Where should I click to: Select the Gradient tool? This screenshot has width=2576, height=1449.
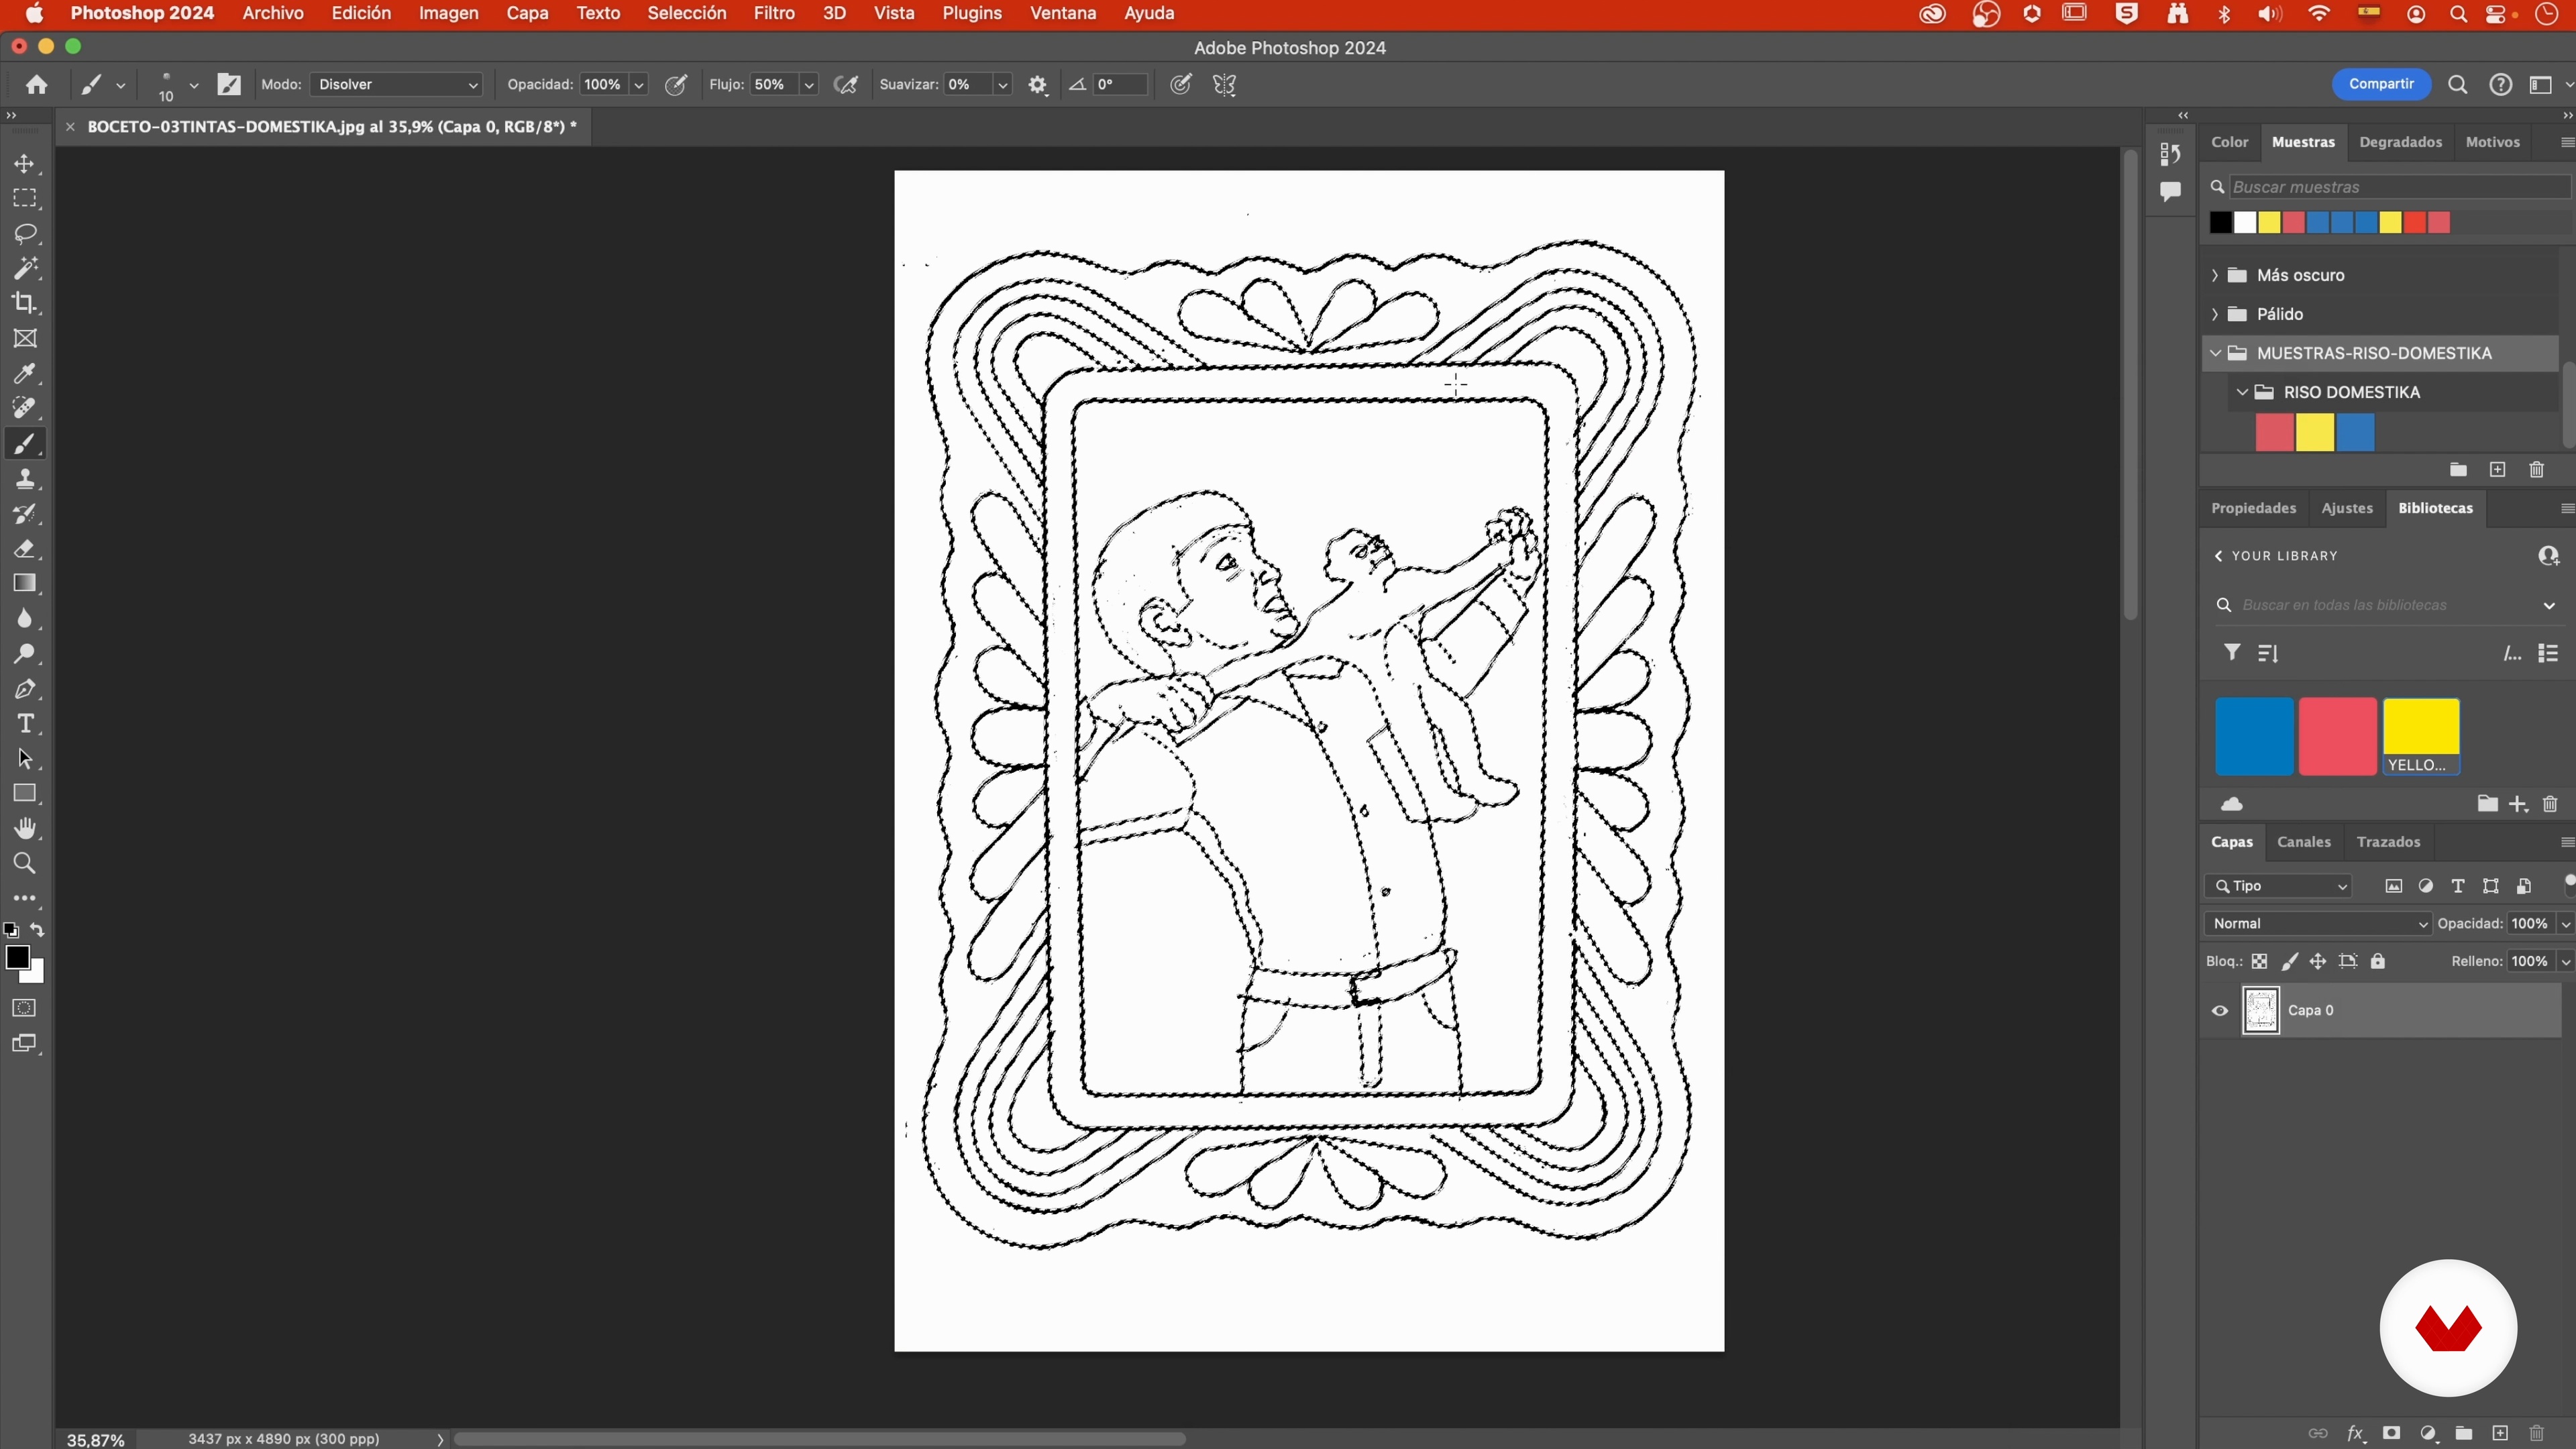25,584
